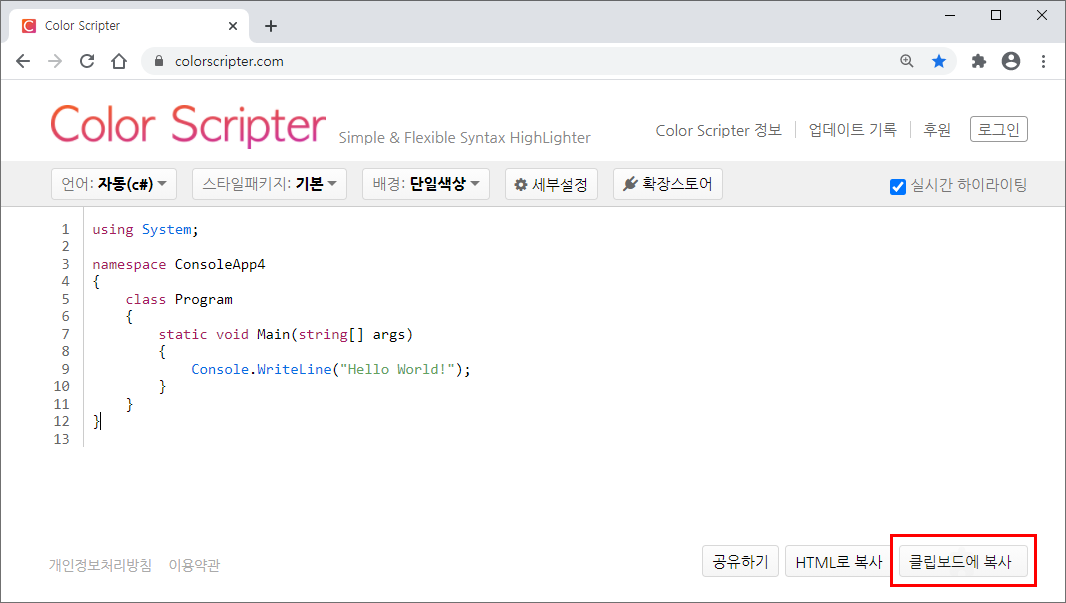Open the 업데이트 기록 link

pos(853,130)
